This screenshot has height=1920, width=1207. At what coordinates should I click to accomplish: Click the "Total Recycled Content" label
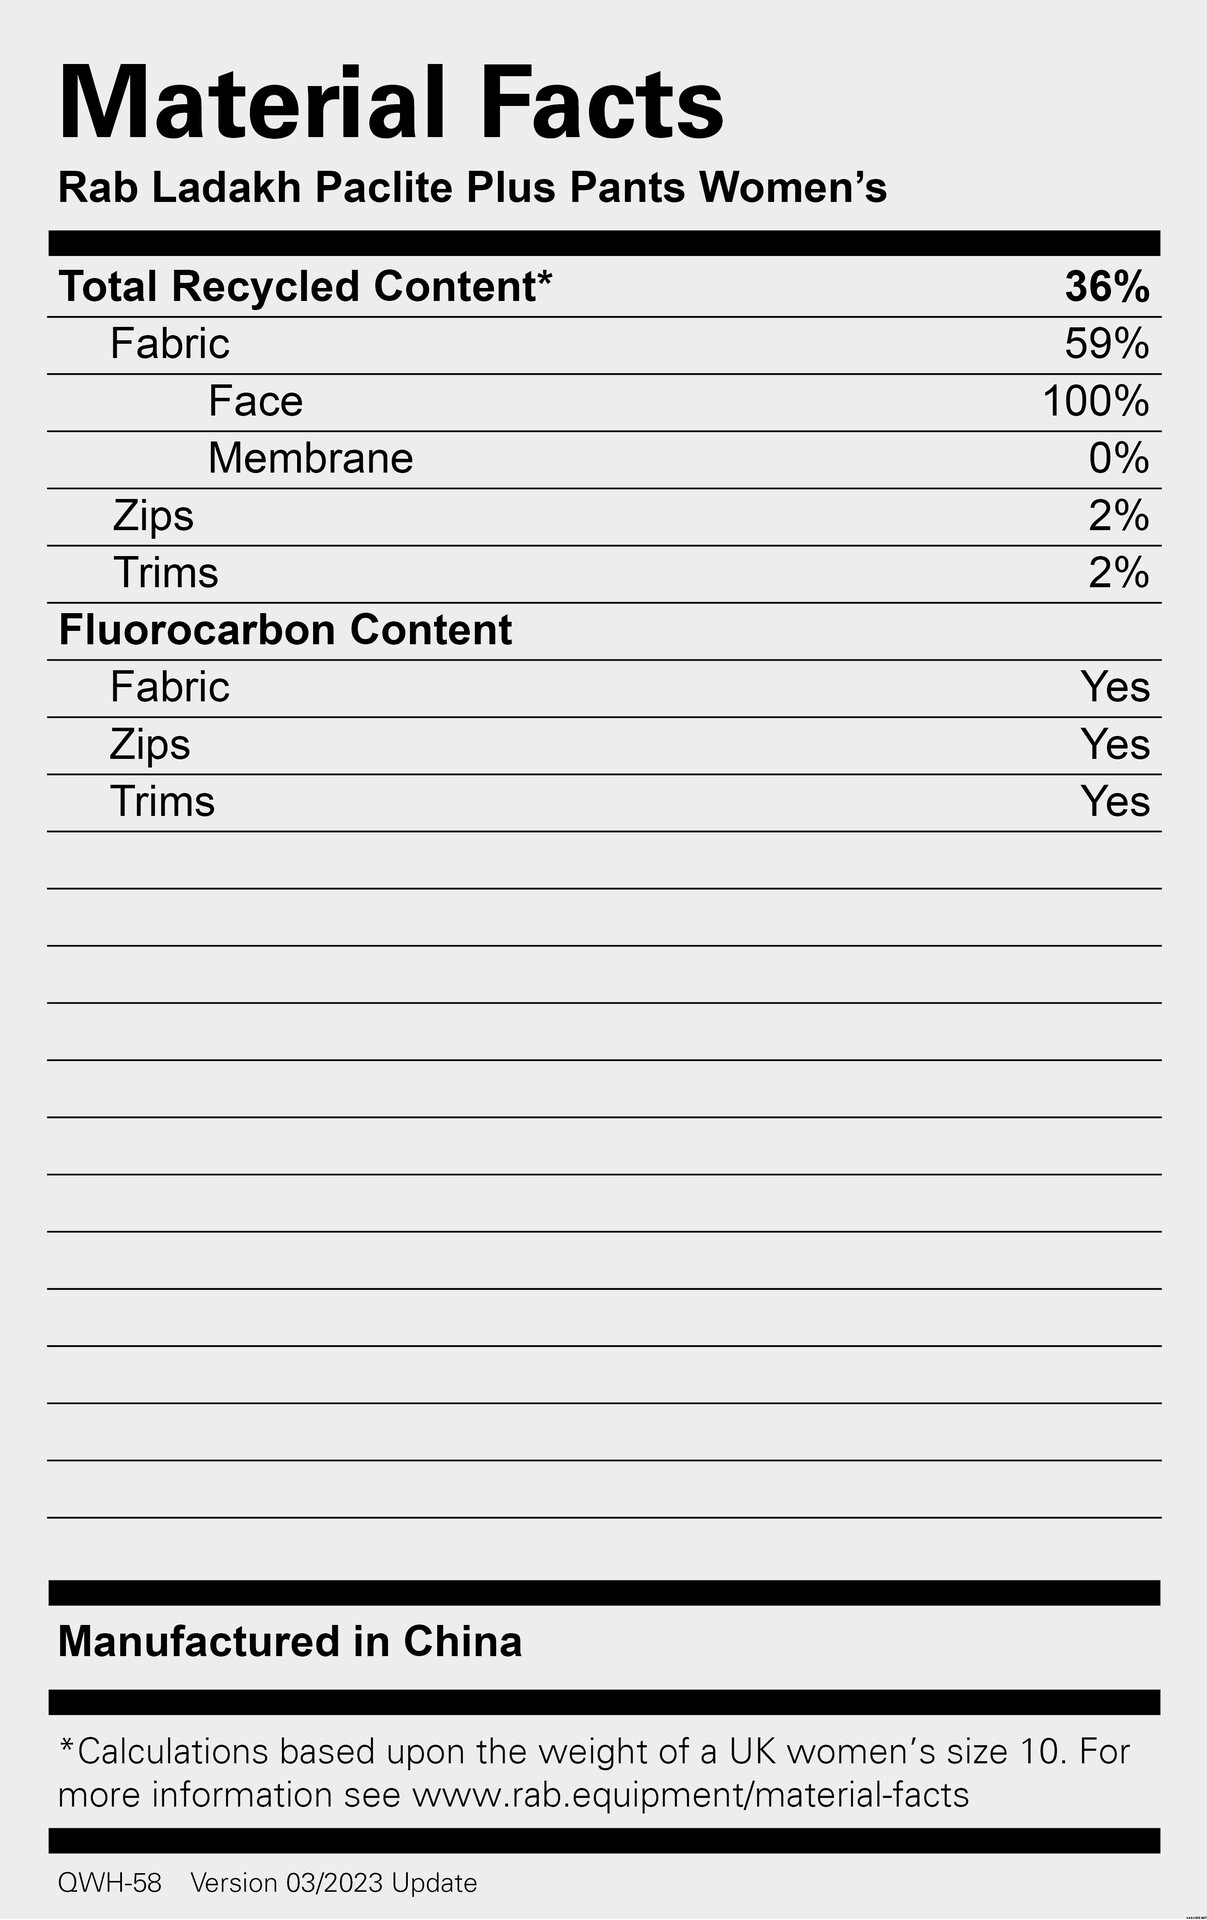(x=305, y=287)
